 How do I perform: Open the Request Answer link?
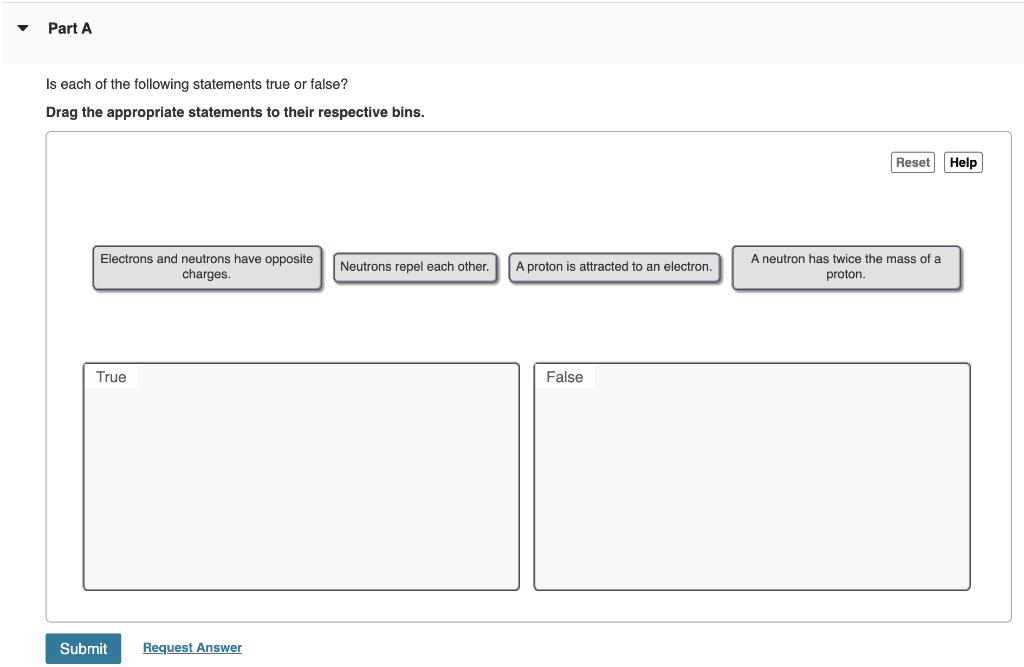[192, 647]
